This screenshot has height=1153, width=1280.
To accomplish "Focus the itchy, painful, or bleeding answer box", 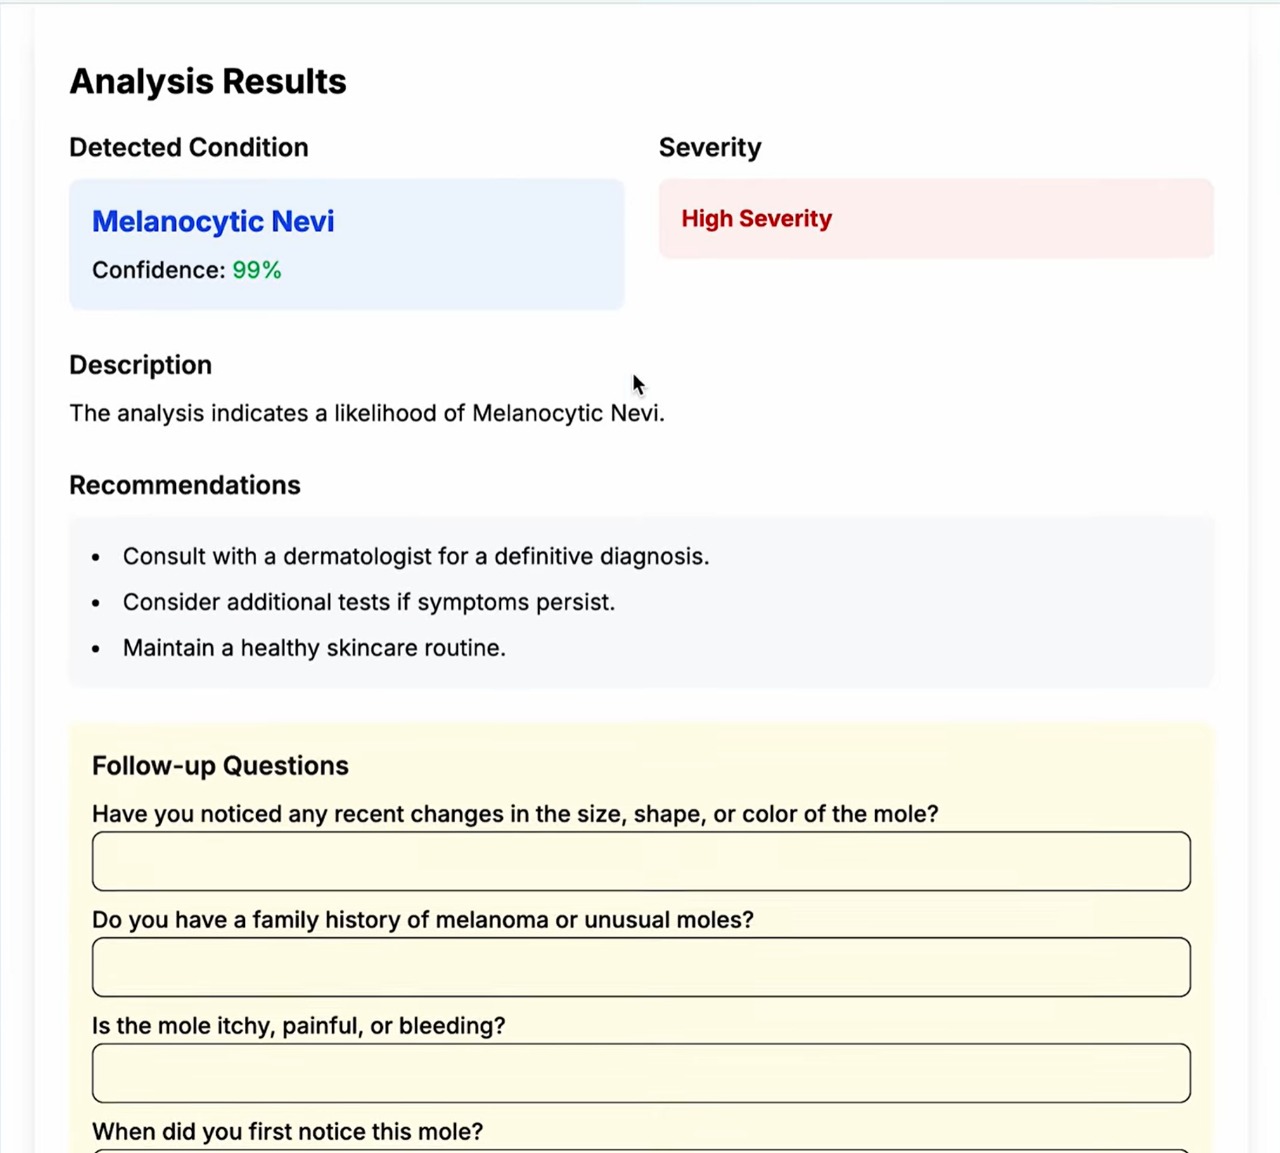I will pos(640,1073).
